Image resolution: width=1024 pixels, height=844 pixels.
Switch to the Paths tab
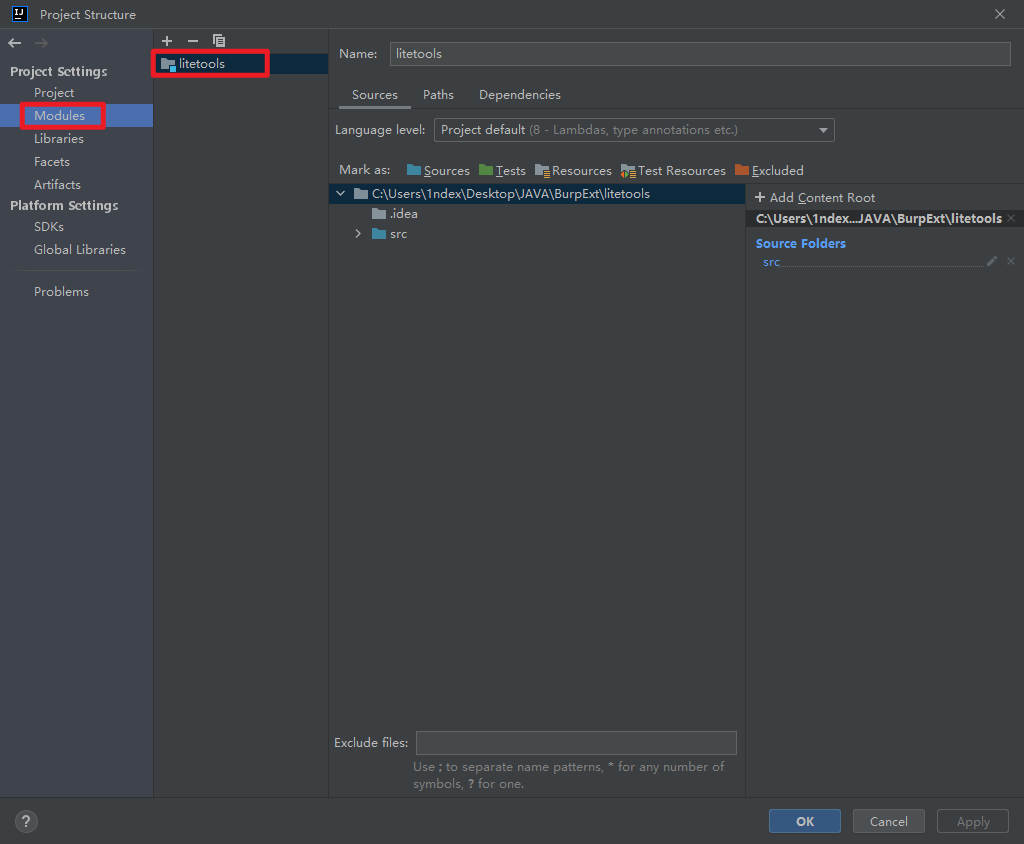point(438,95)
